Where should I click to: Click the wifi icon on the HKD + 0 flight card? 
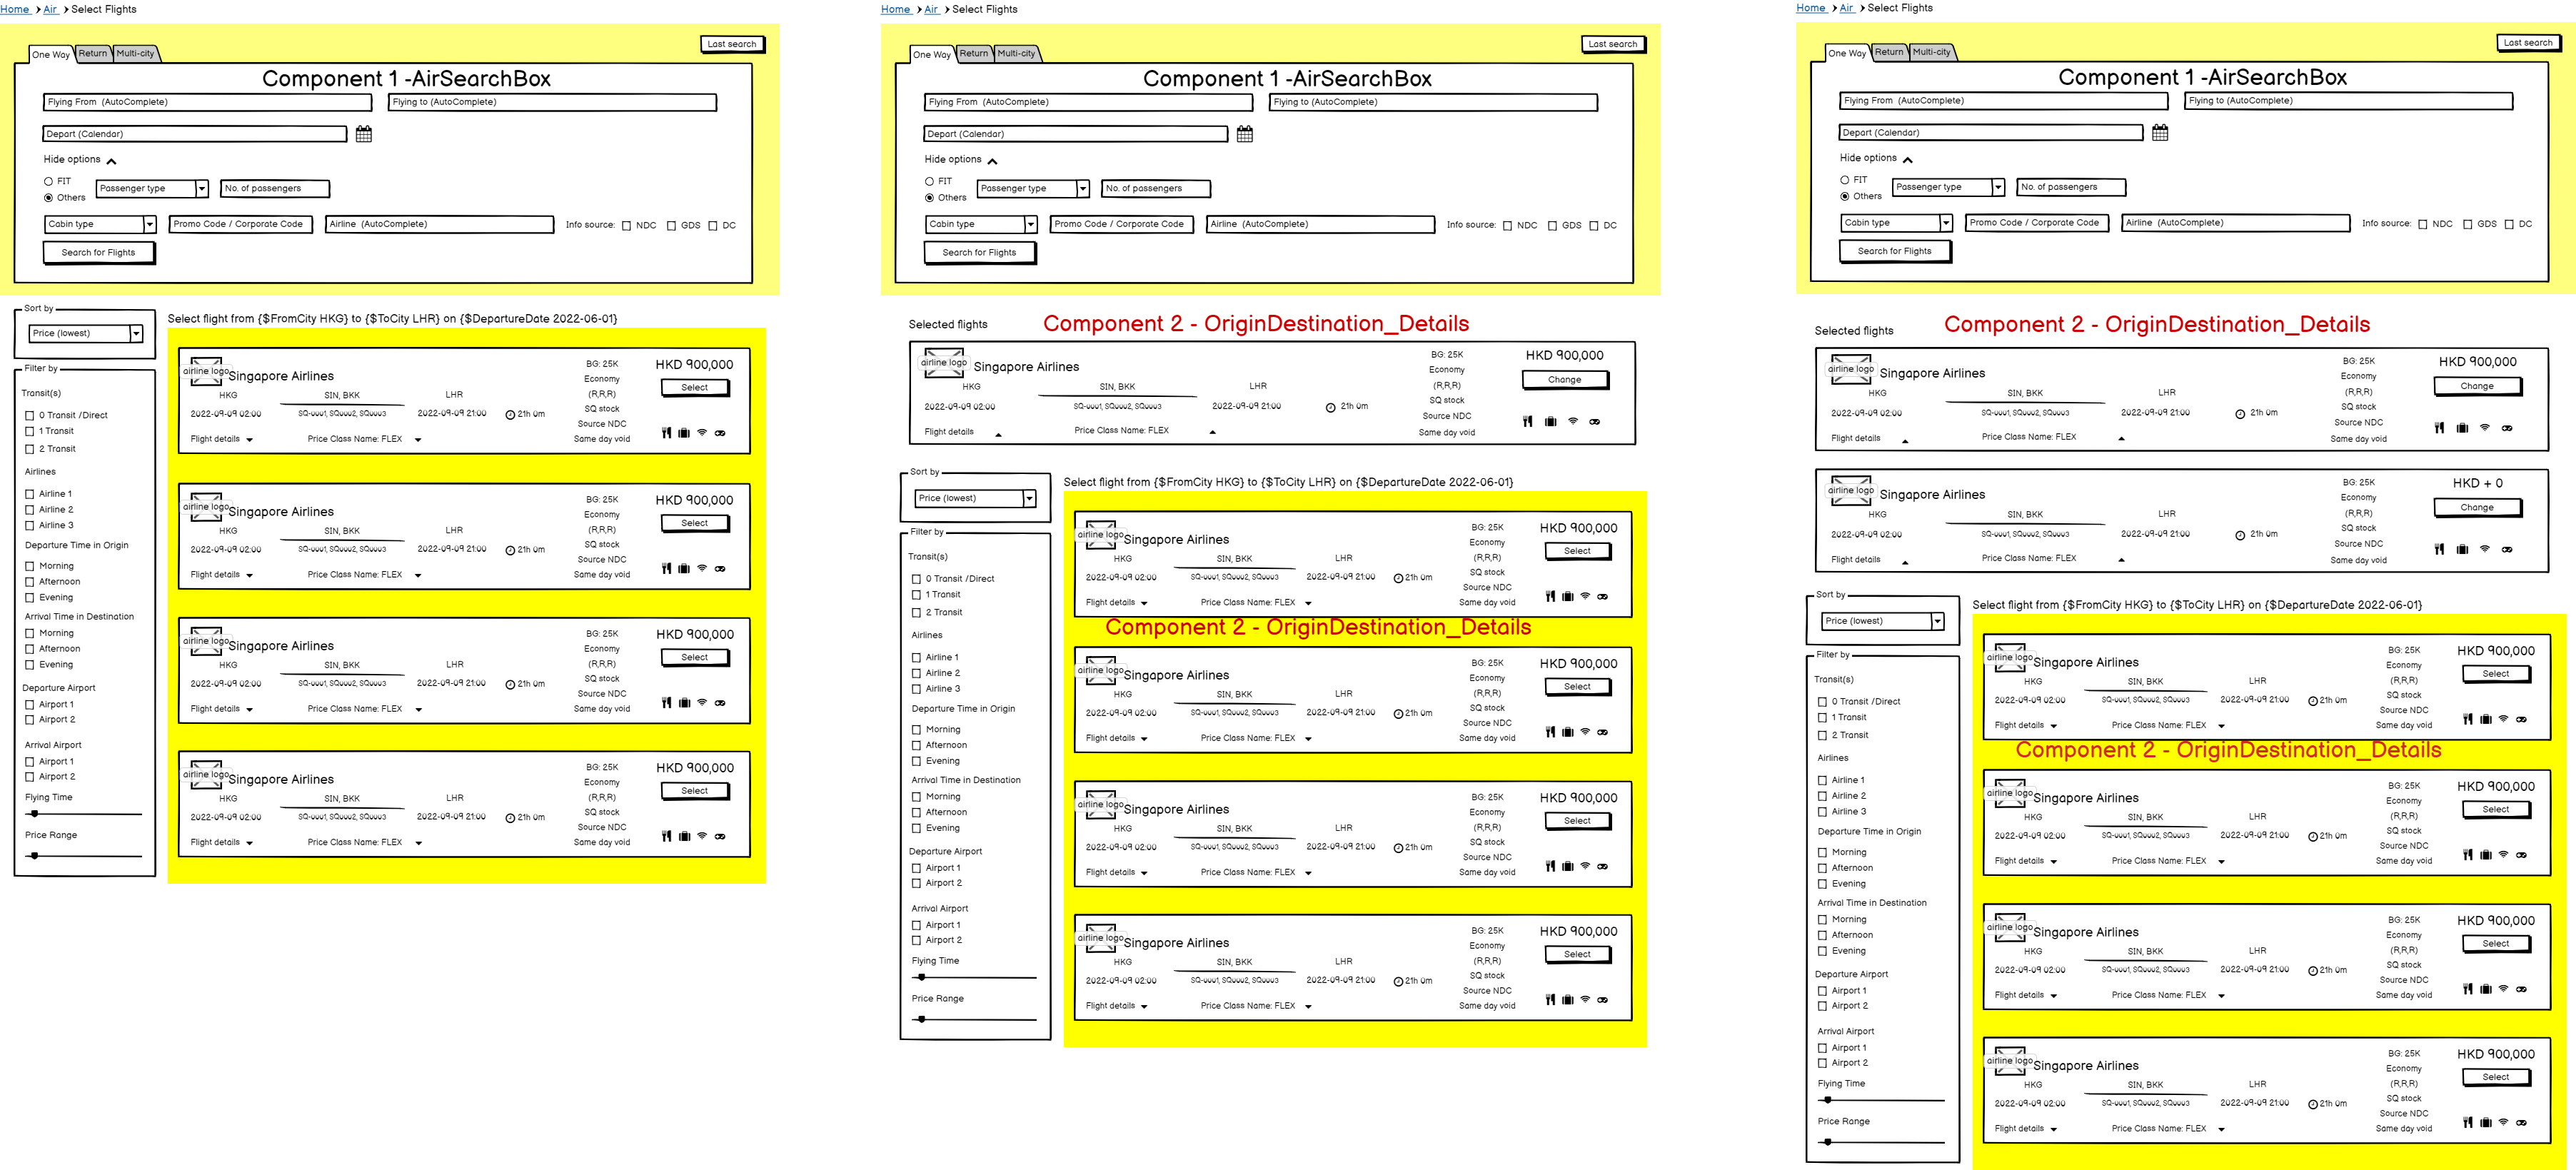(2485, 548)
